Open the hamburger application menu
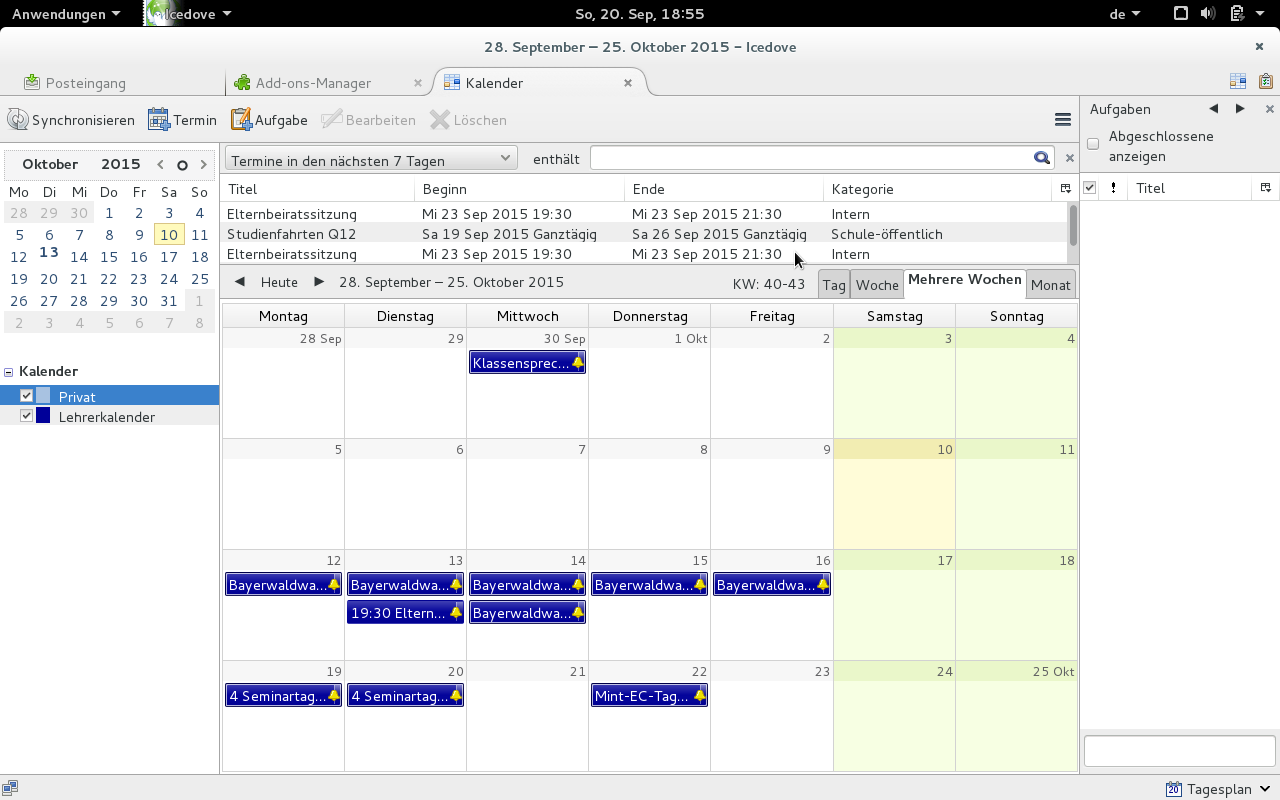 1063,120
